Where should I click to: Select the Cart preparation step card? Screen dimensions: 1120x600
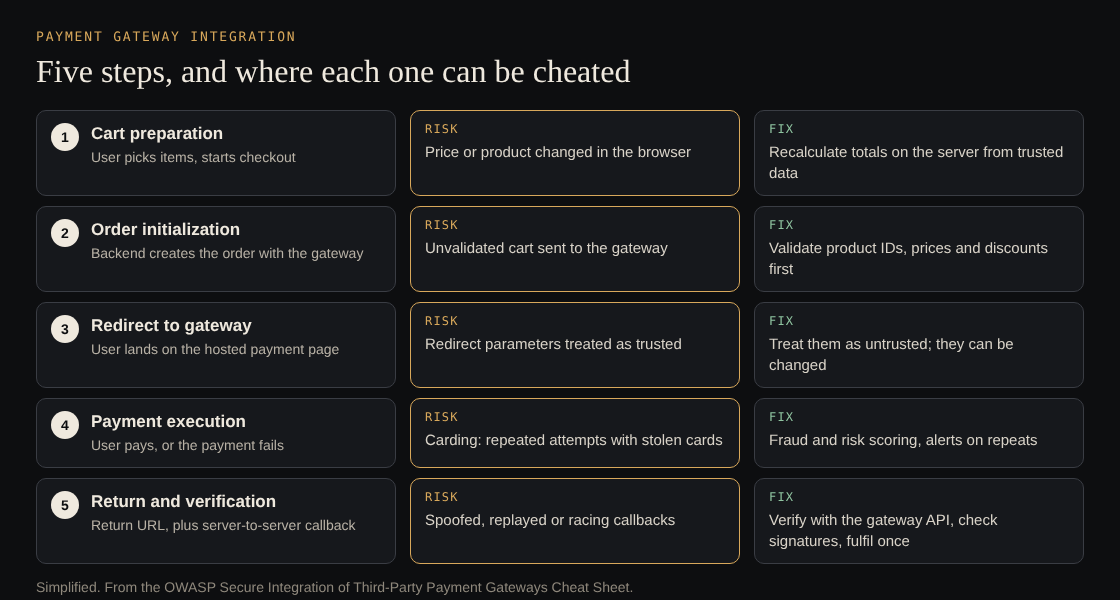216,153
